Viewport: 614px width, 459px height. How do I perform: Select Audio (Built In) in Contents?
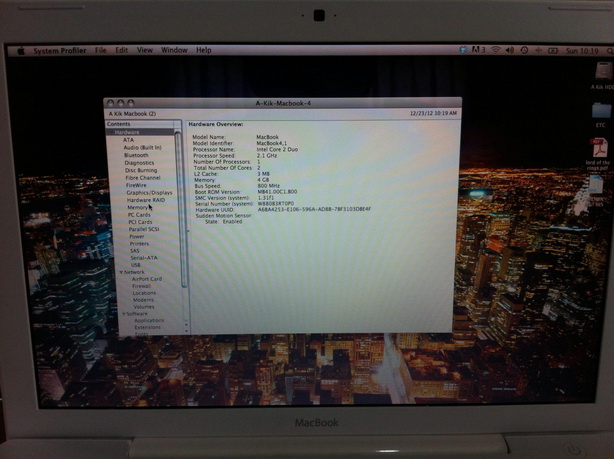point(143,148)
